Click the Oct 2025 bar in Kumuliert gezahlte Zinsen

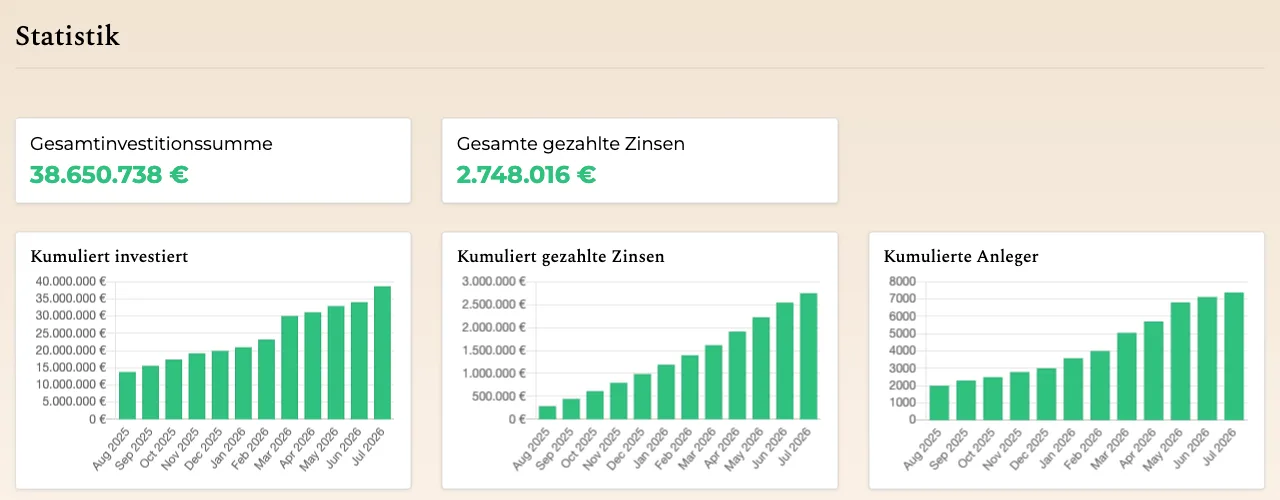pos(595,405)
